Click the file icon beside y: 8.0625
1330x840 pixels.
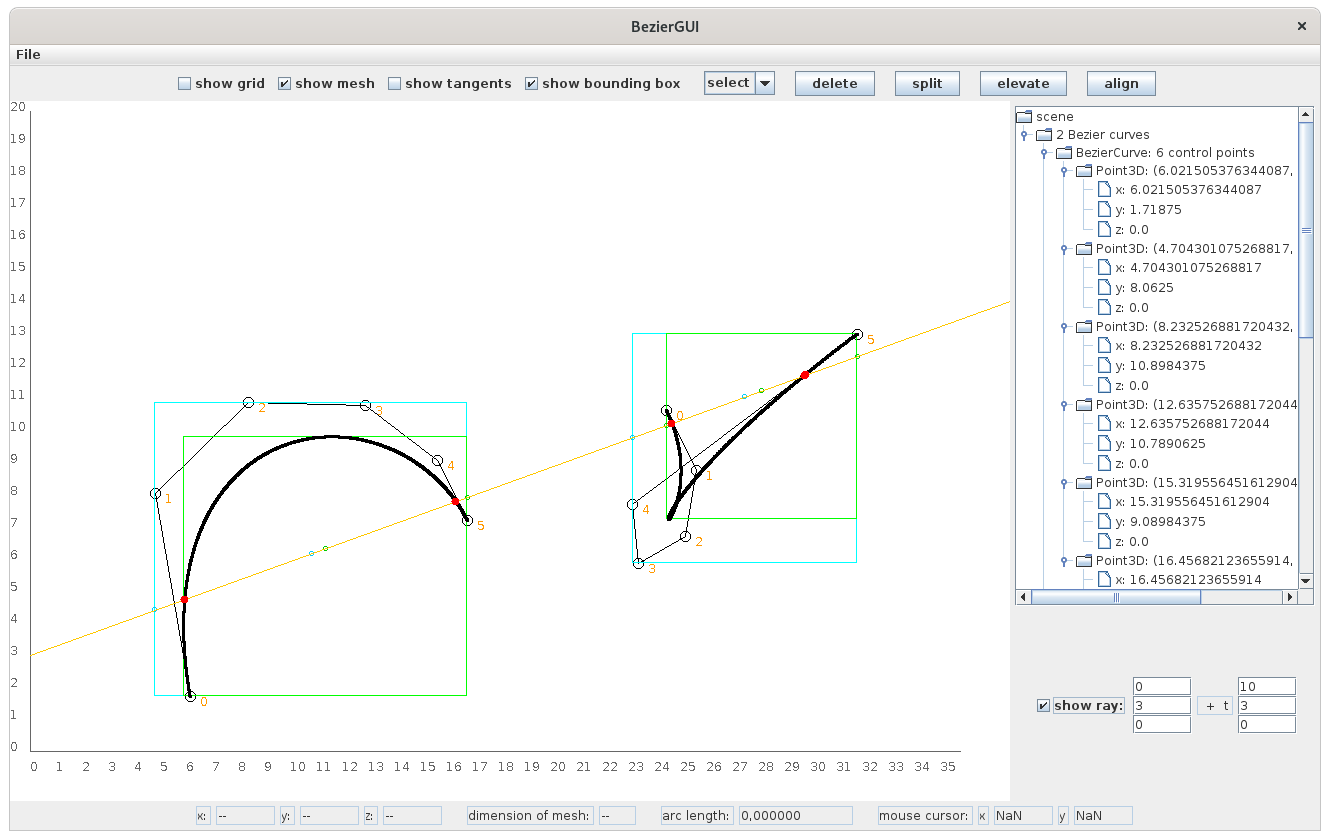pos(1104,287)
